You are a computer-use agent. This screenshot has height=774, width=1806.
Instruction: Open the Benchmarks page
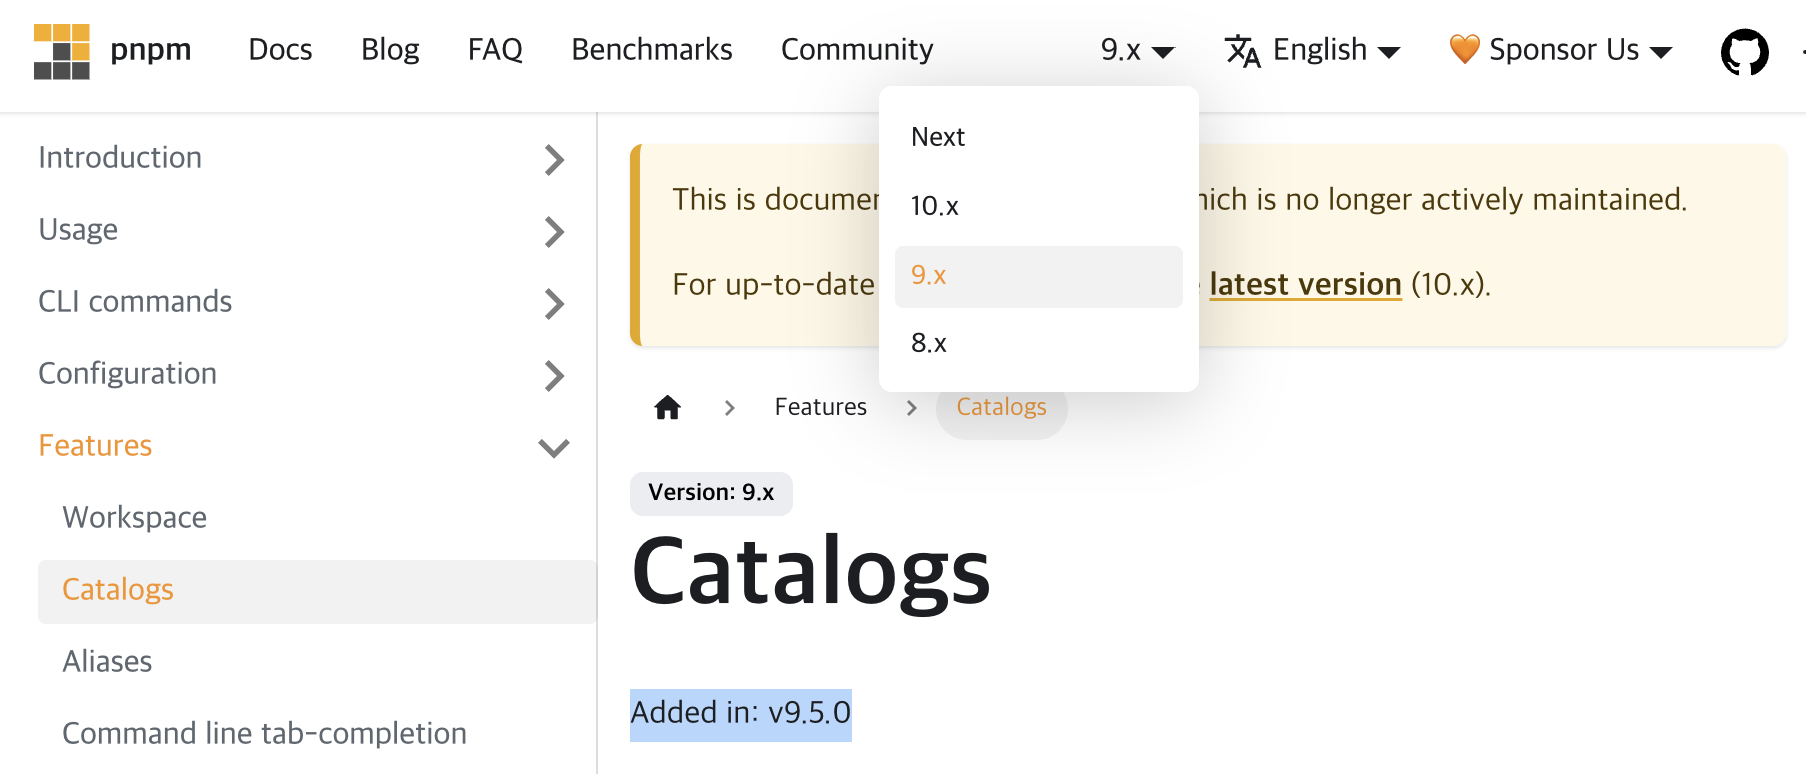coord(652,50)
